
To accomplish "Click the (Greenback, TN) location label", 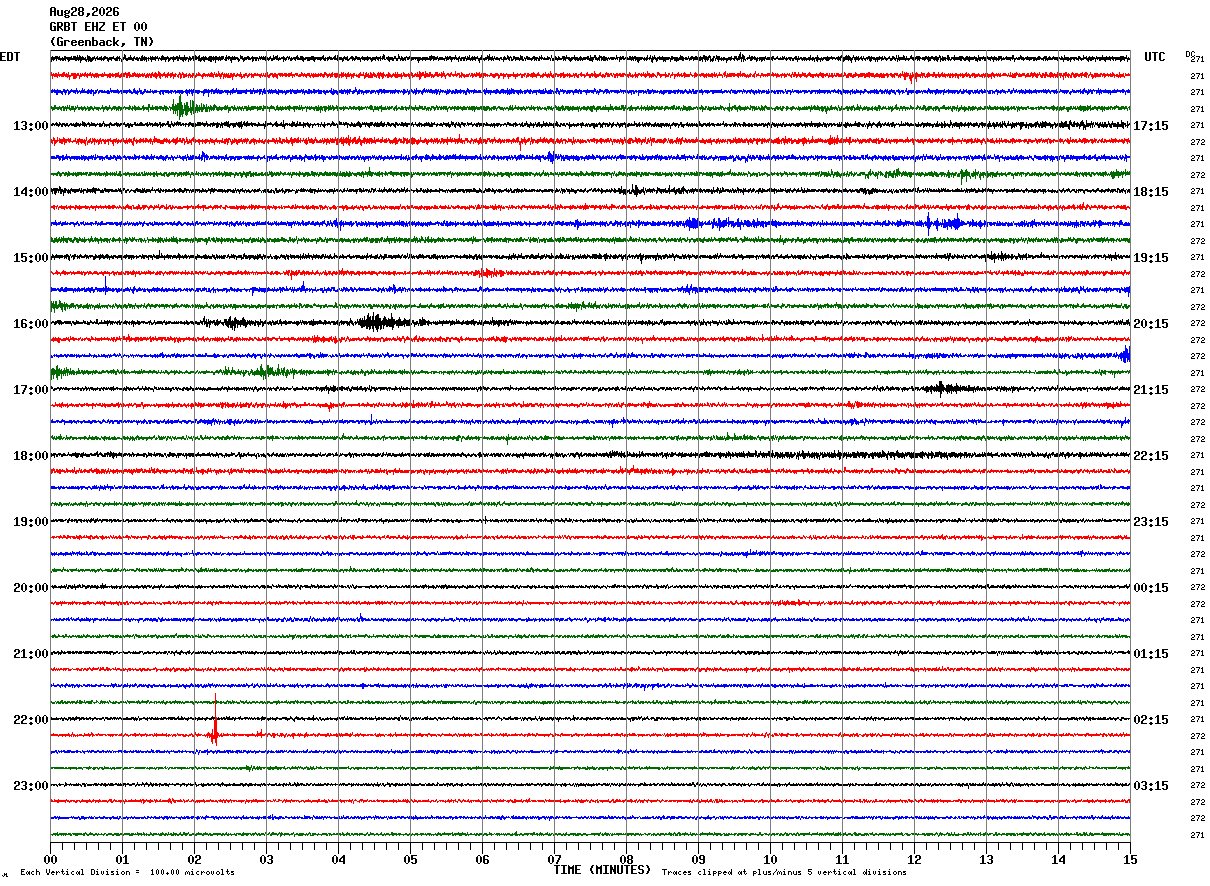I will (x=102, y=42).
